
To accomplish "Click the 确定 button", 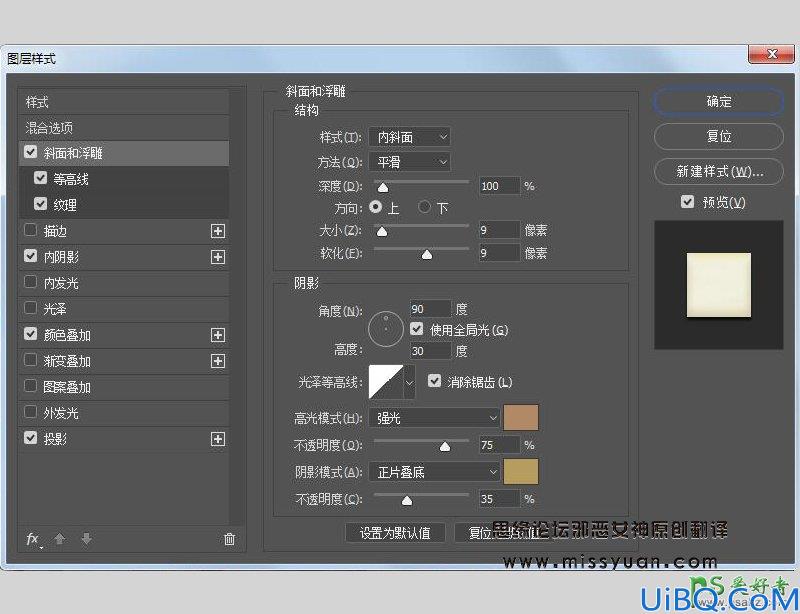I will click(719, 102).
